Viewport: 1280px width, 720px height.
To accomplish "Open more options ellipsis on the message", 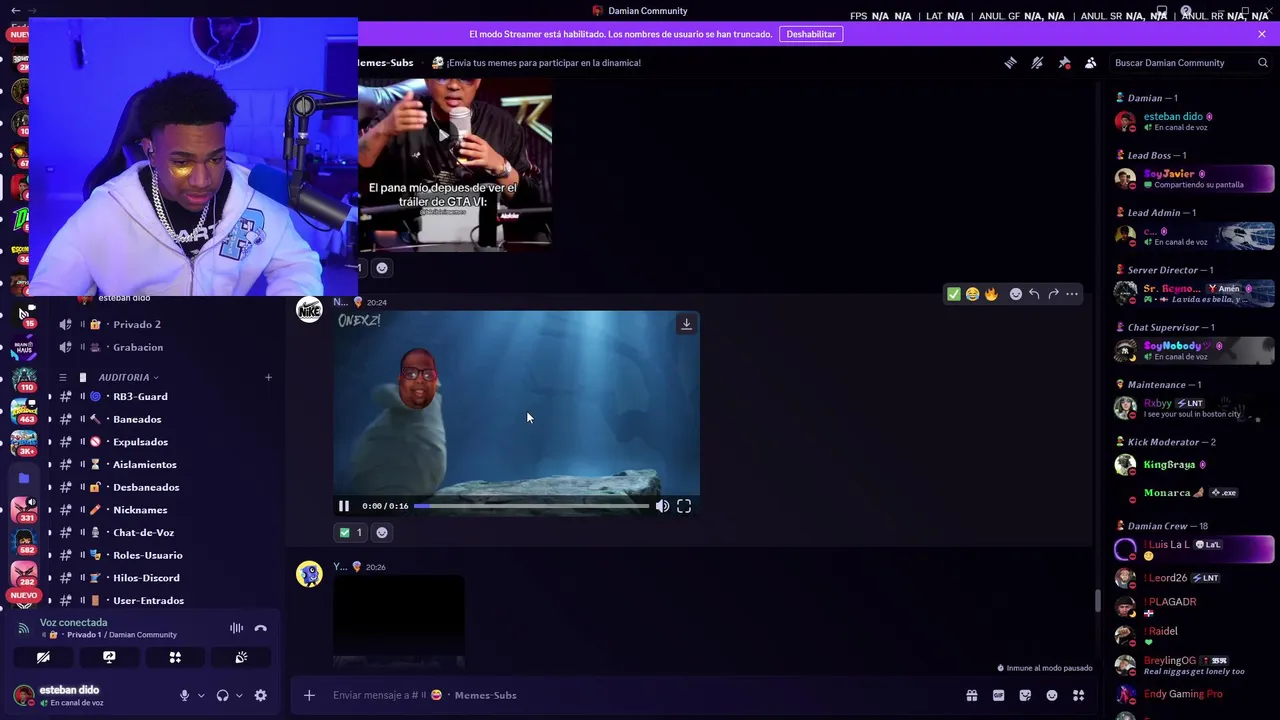I will click(x=1072, y=294).
